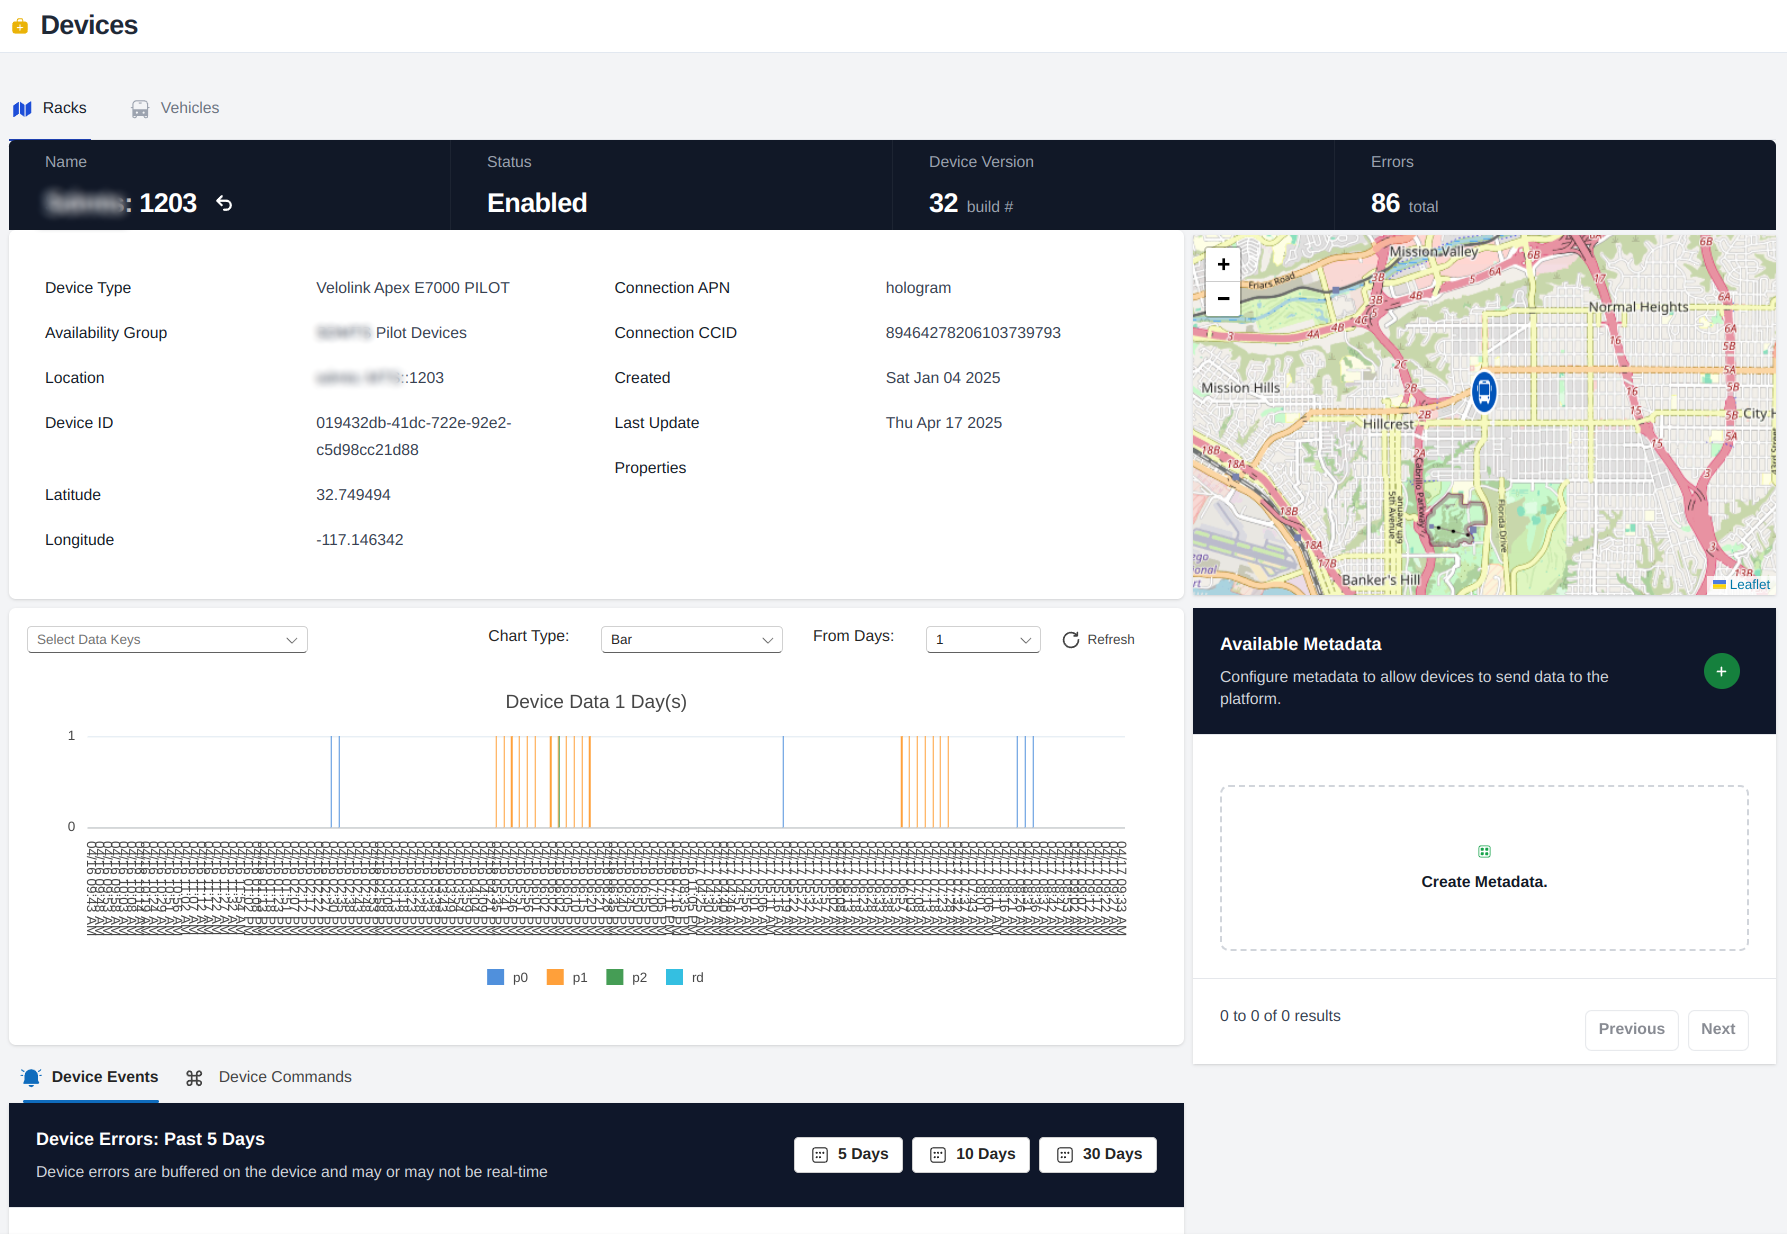The width and height of the screenshot is (1787, 1234).
Task: Expand the From Days dropdown
Action: (x=982, y=639)
